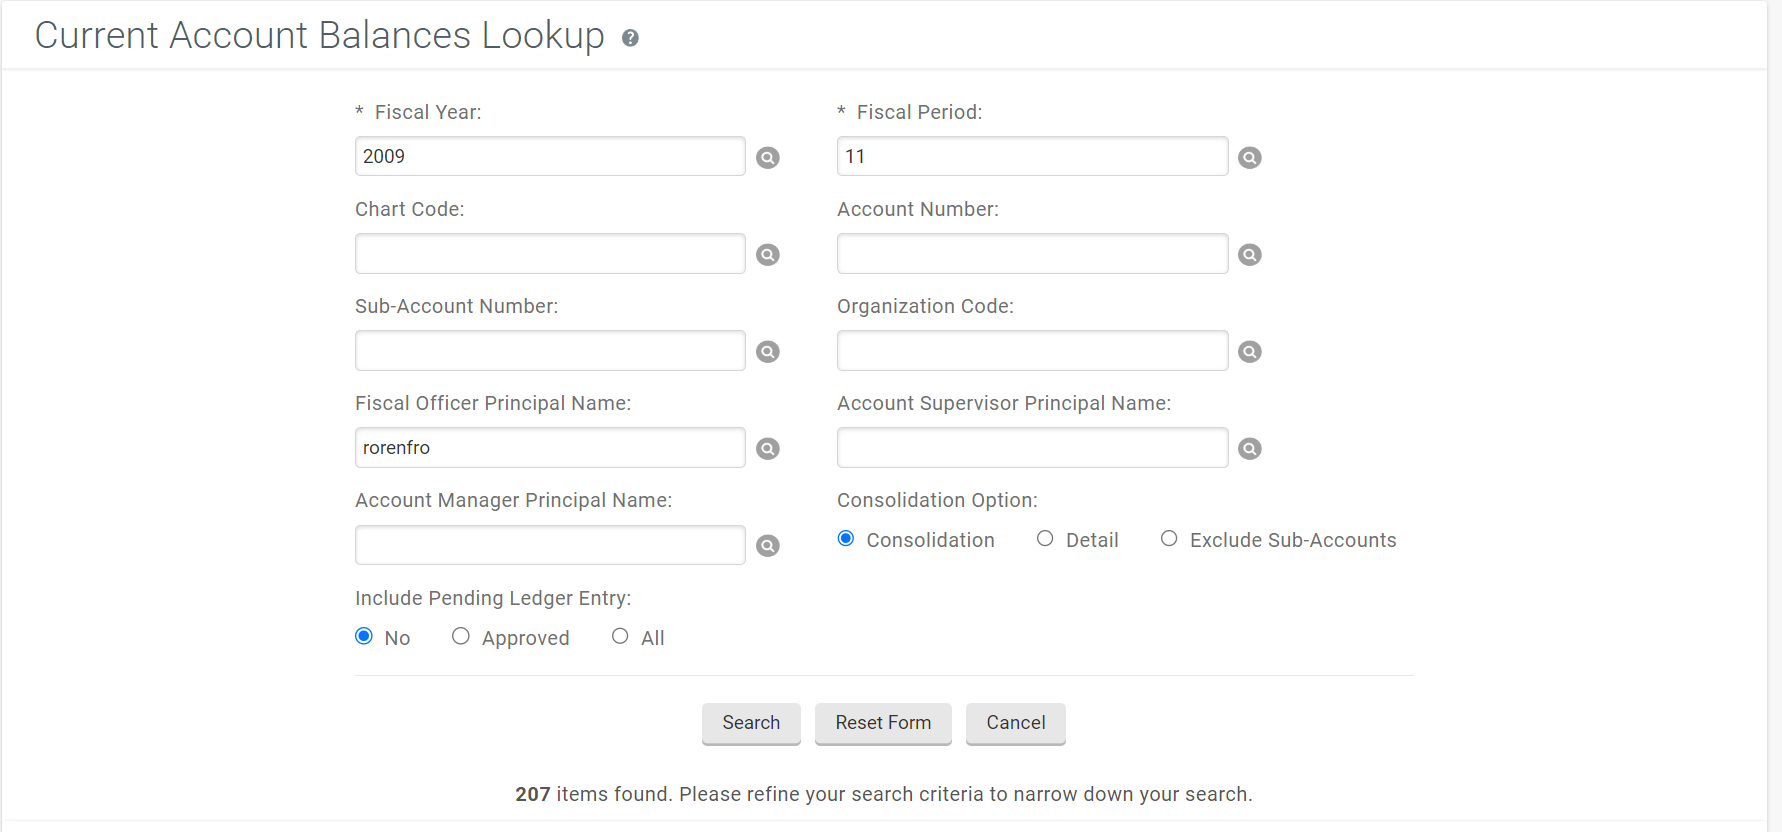This screenshot has width=1782, height=832.
Task: Open the Account Supervisor Principal Name lookup
Action: pyautogui.click(x=1250, y=449)
